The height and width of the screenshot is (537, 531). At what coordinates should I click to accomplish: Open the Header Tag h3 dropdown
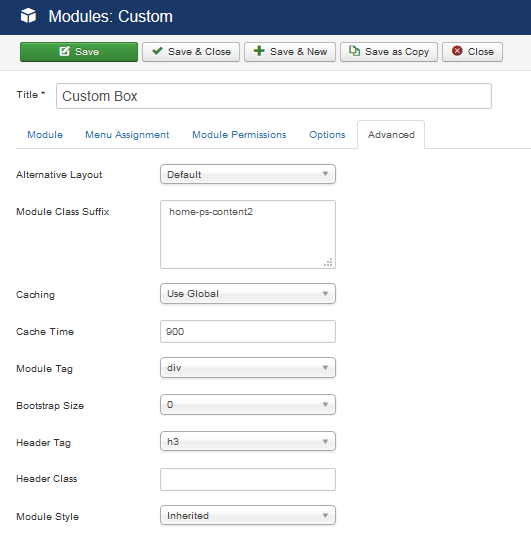tap(248, 441)
